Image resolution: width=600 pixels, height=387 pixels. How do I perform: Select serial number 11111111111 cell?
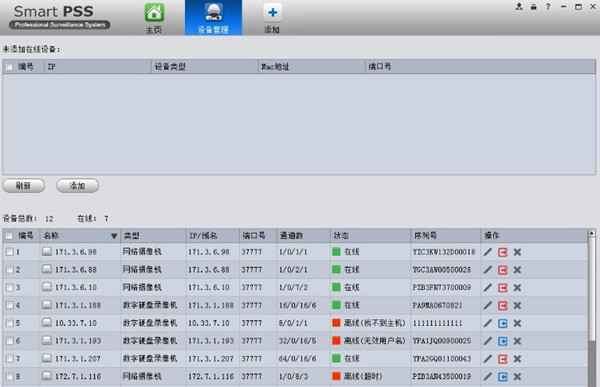tap(437, 323)
